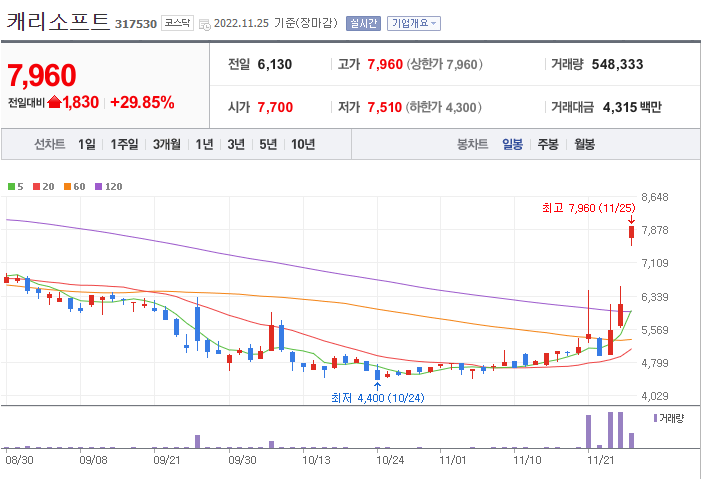Click the purple 120-day moving average swatch
Image resolution: width=701 pixels, height=479 pixels.
click(98, 187)
